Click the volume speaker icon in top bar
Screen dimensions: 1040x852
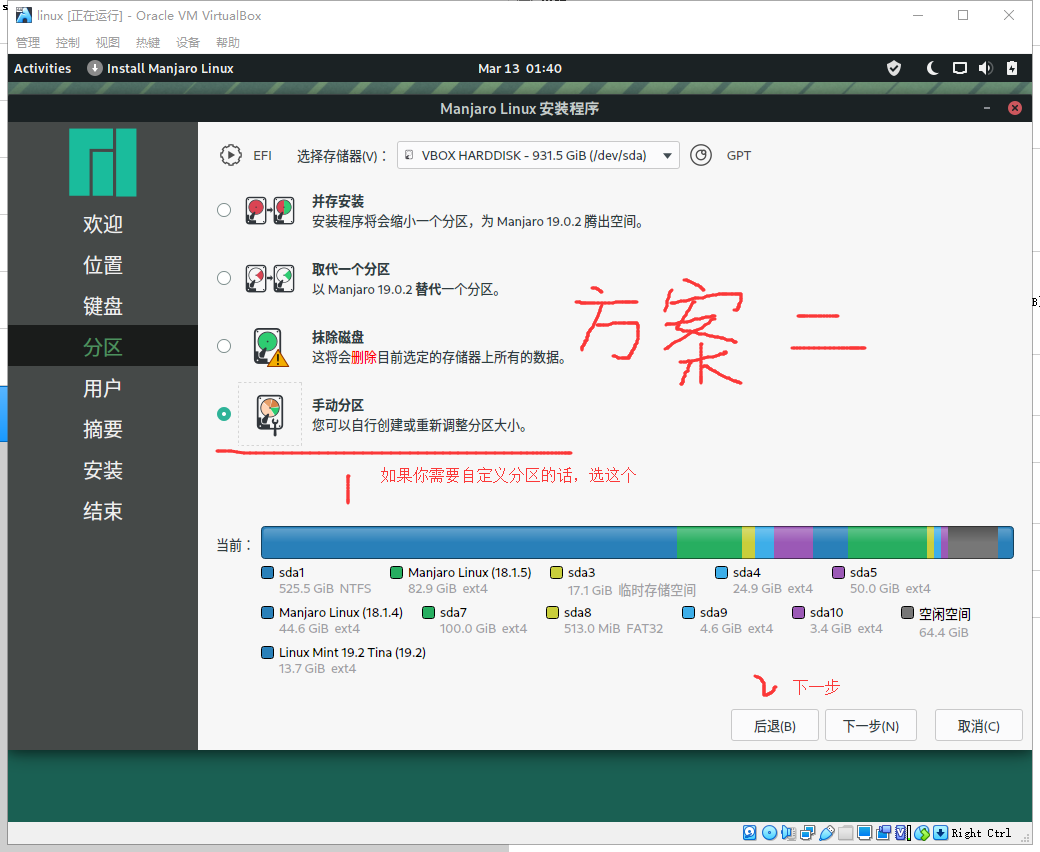click(985, 68)
